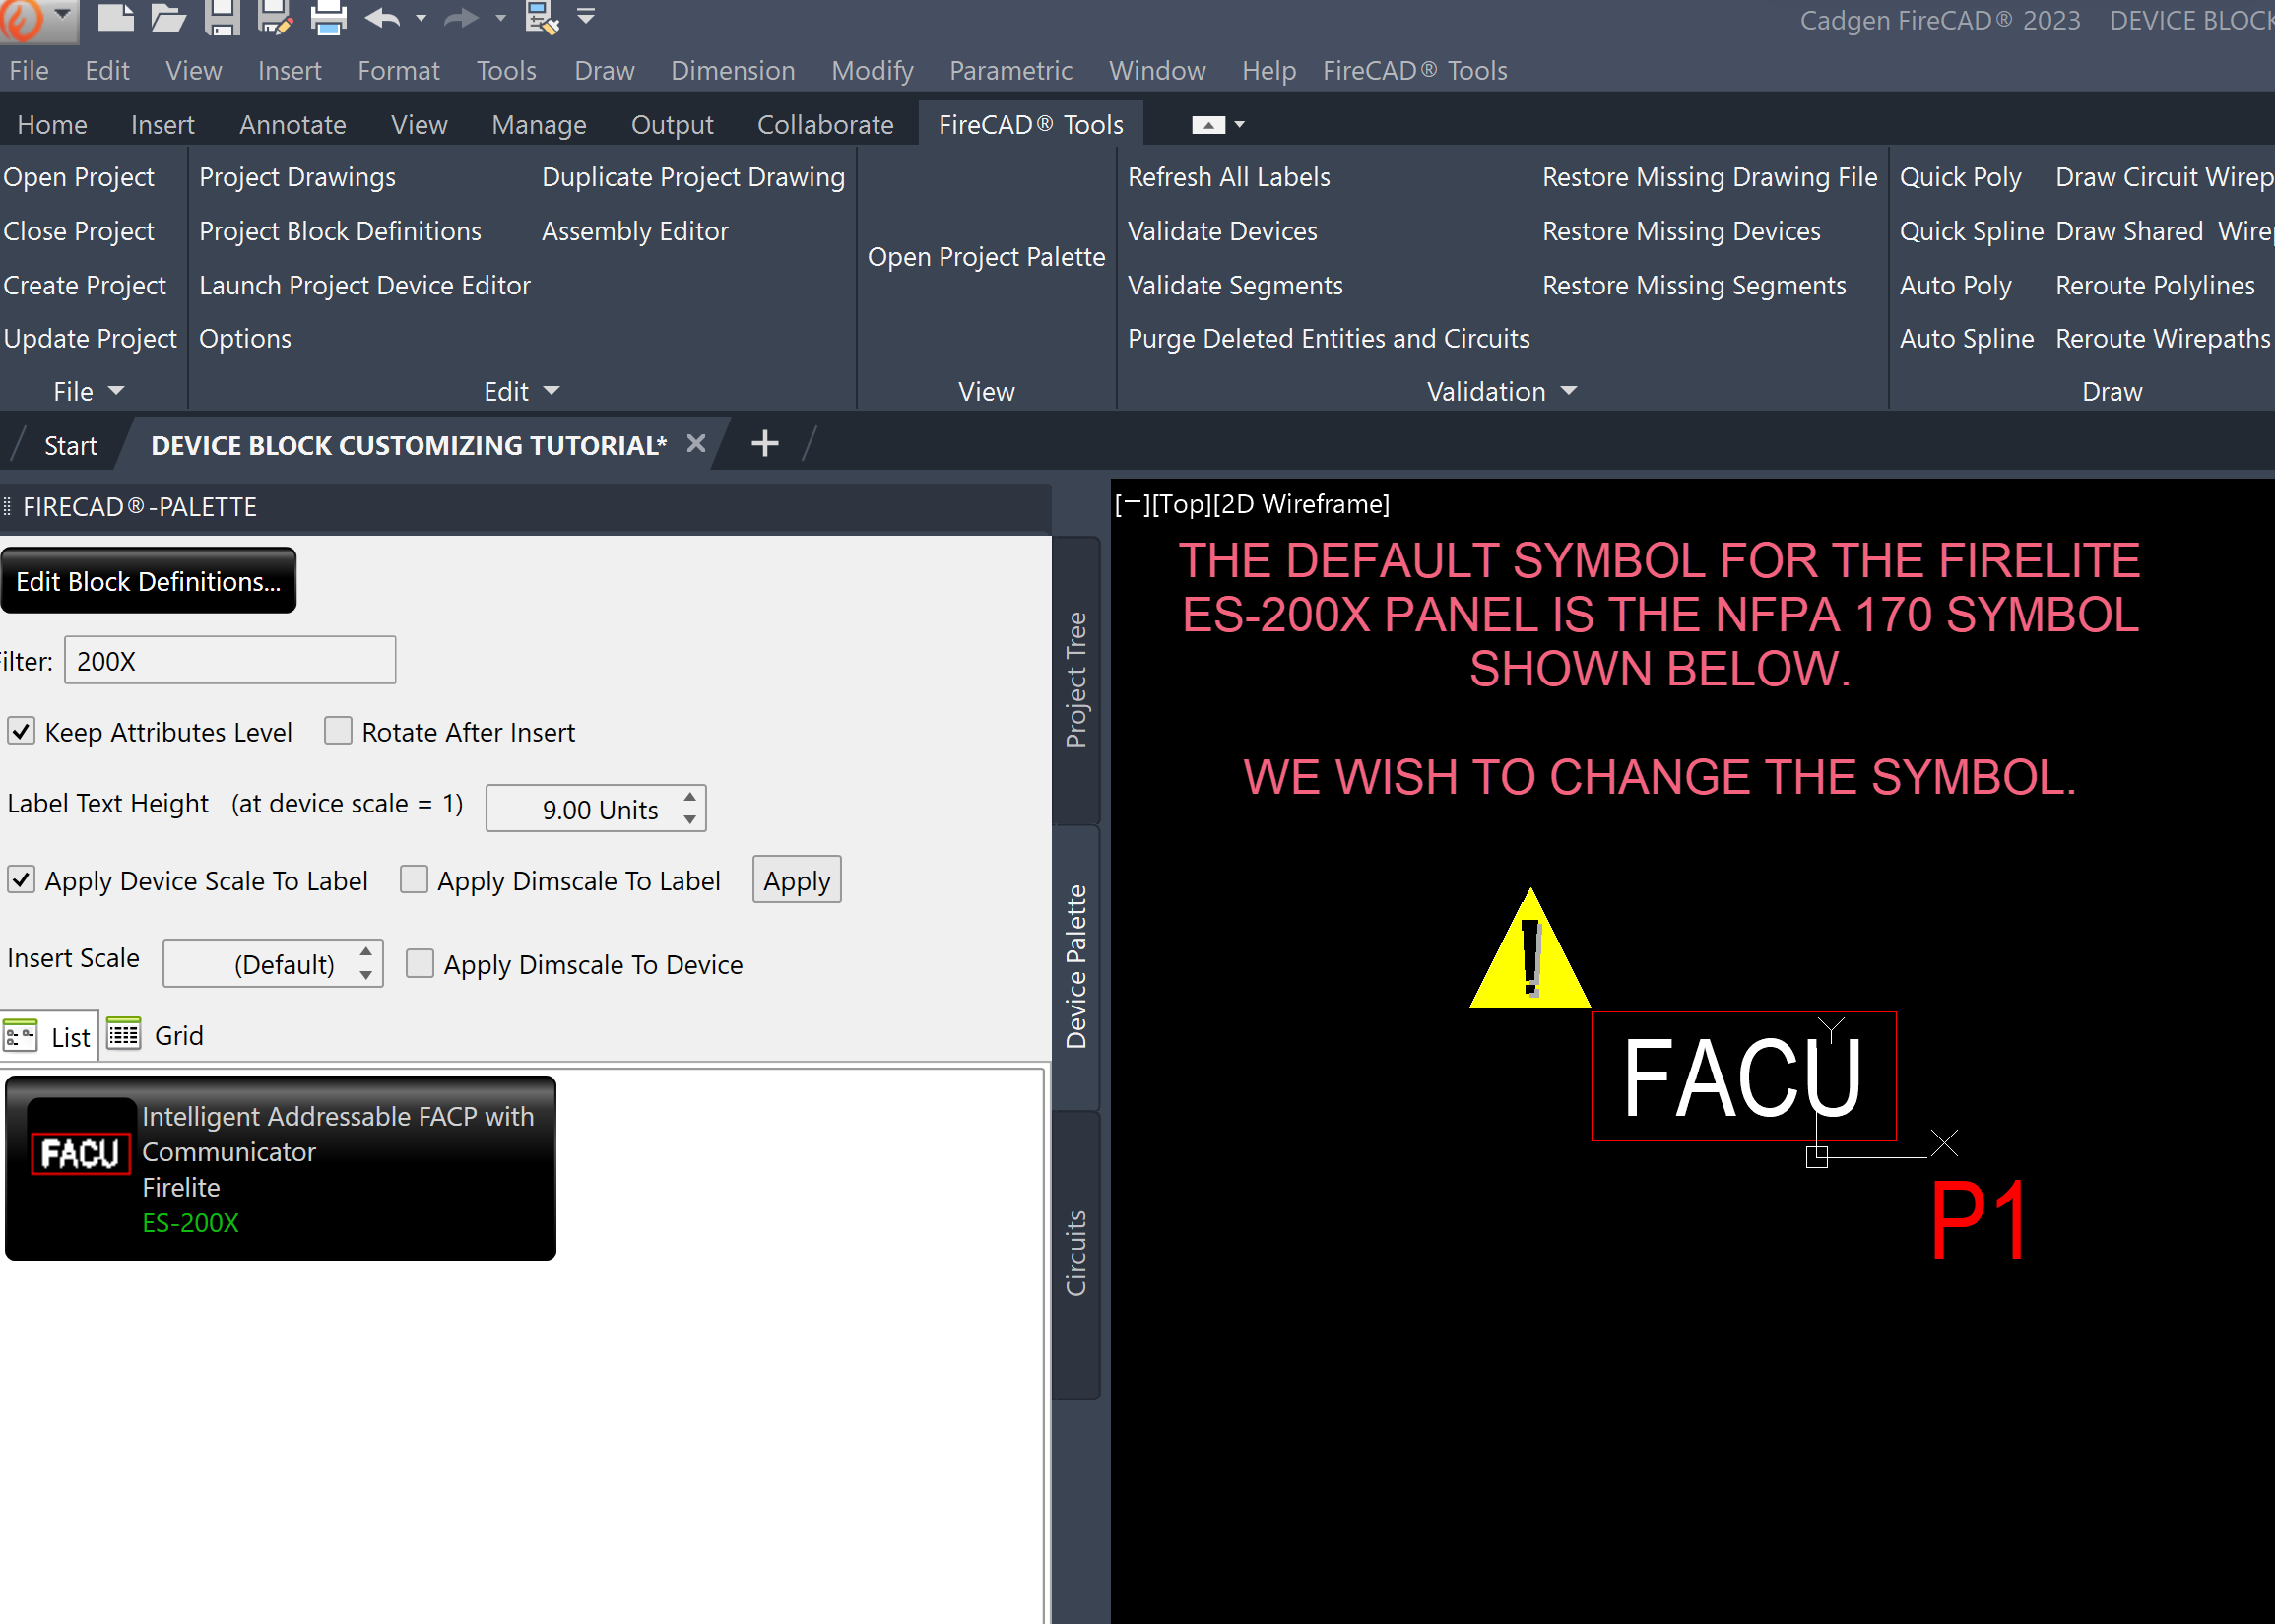Decrease Label Text Height with down arrow

click(690, 819)
